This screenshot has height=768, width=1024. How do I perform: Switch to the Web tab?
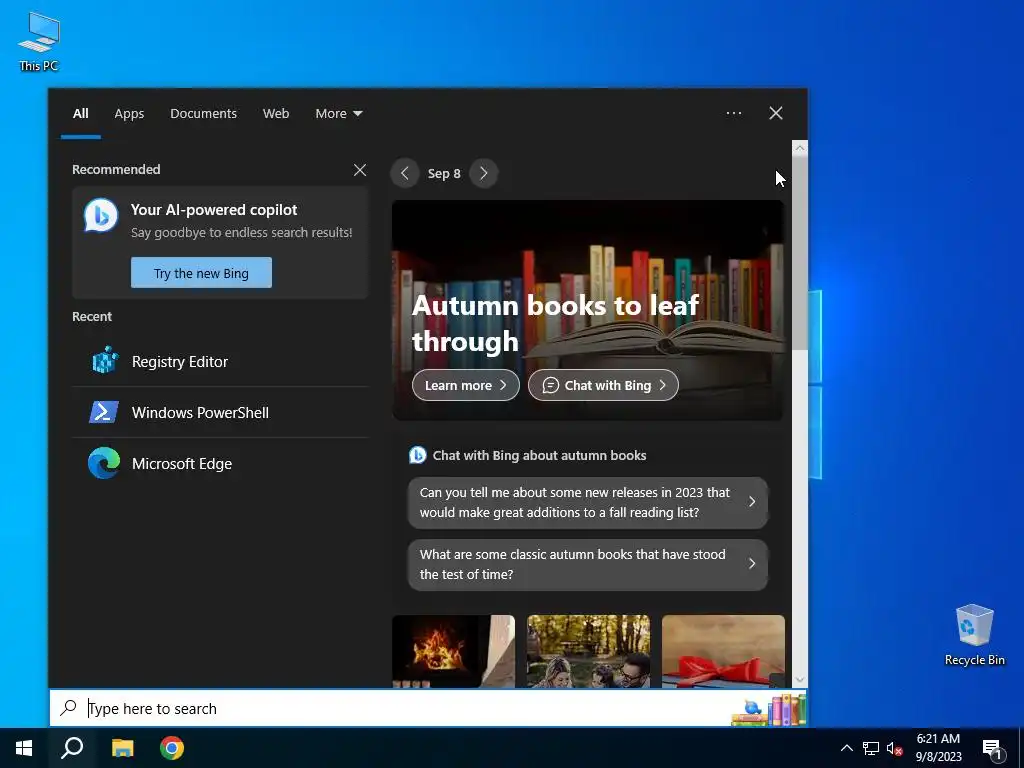[x=276, y=114]
